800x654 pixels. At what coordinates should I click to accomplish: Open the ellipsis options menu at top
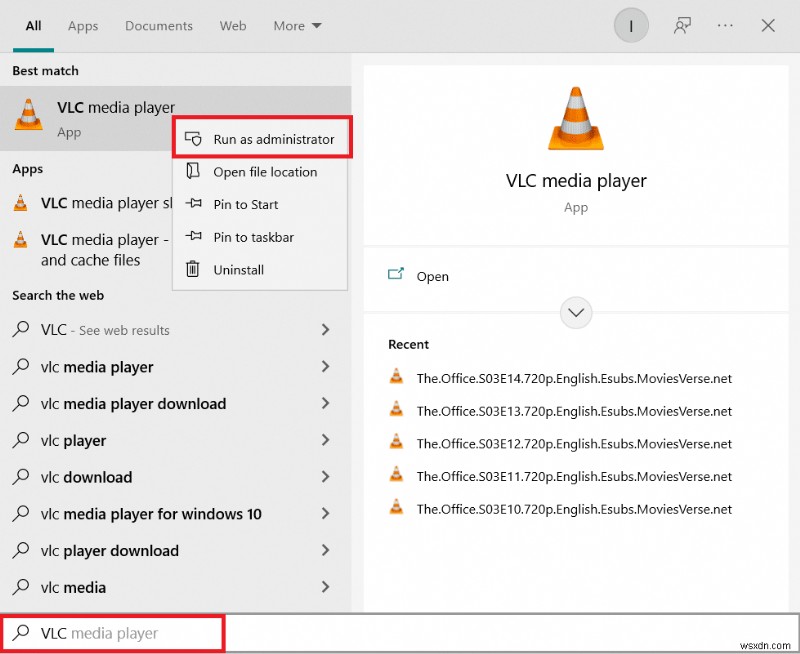(725, 25)
